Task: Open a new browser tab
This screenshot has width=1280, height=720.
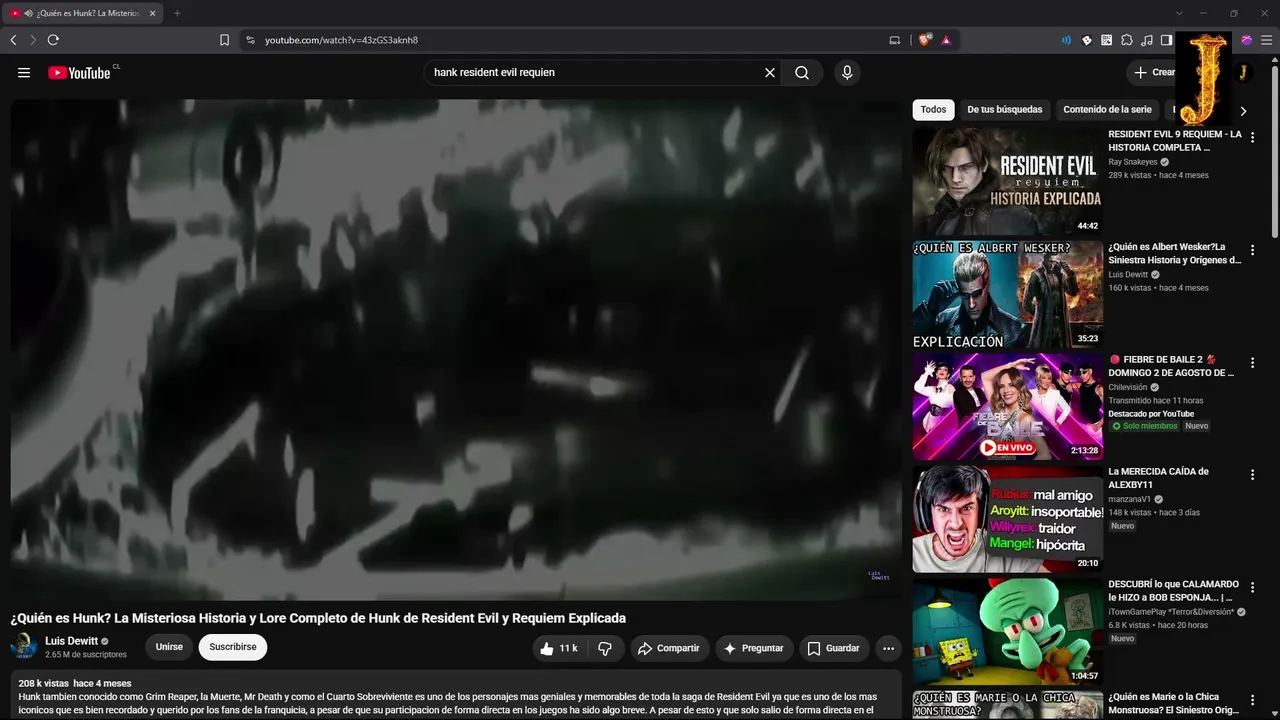Action: [x=177, y=13]
